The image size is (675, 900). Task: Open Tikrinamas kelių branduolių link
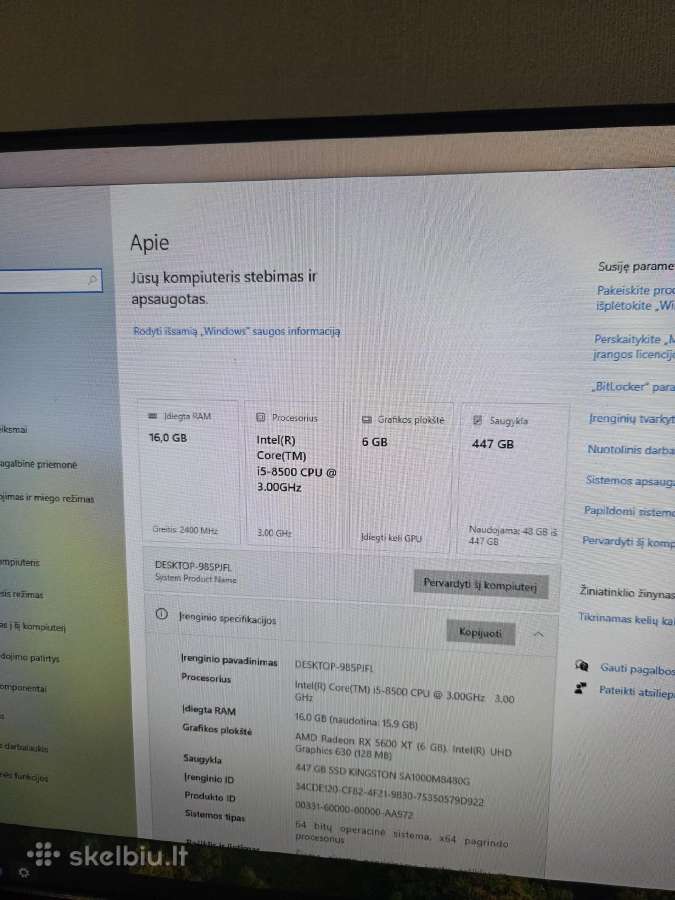(626, 619)
